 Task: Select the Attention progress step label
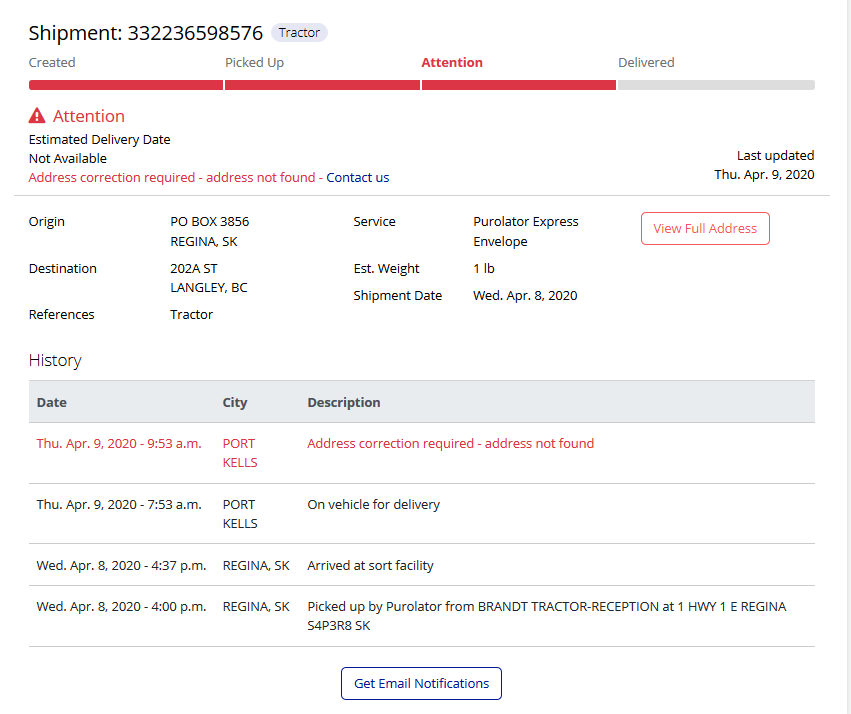[x=452, y=63]
